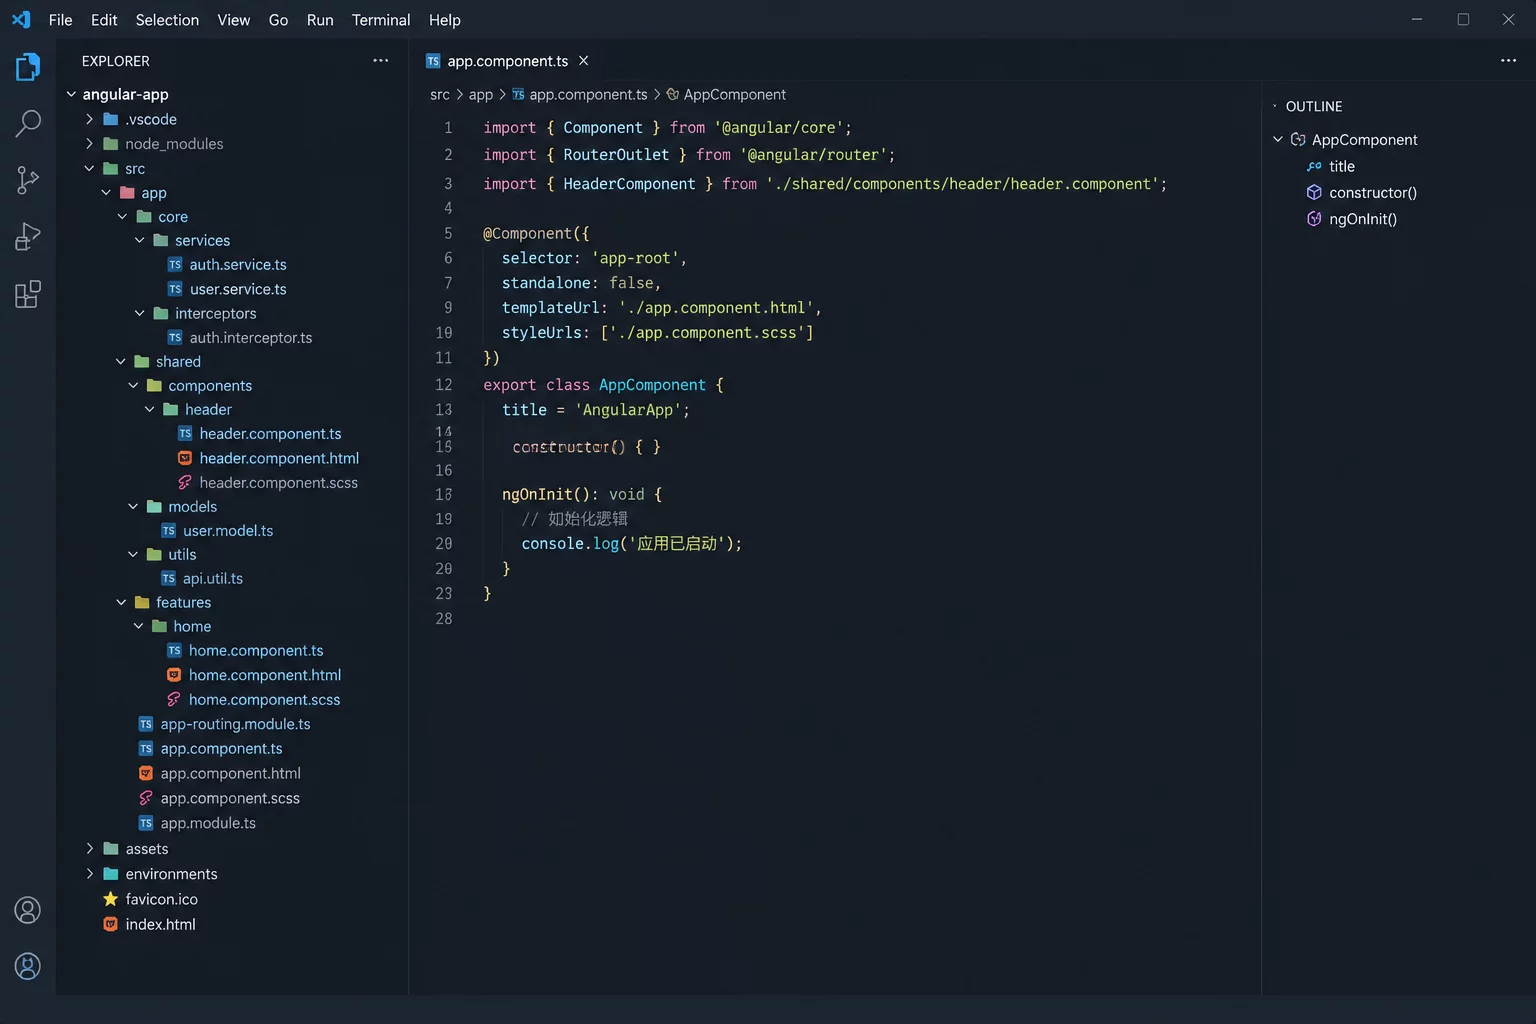
Task: Open the Selection menu
Action: point(167,20)
